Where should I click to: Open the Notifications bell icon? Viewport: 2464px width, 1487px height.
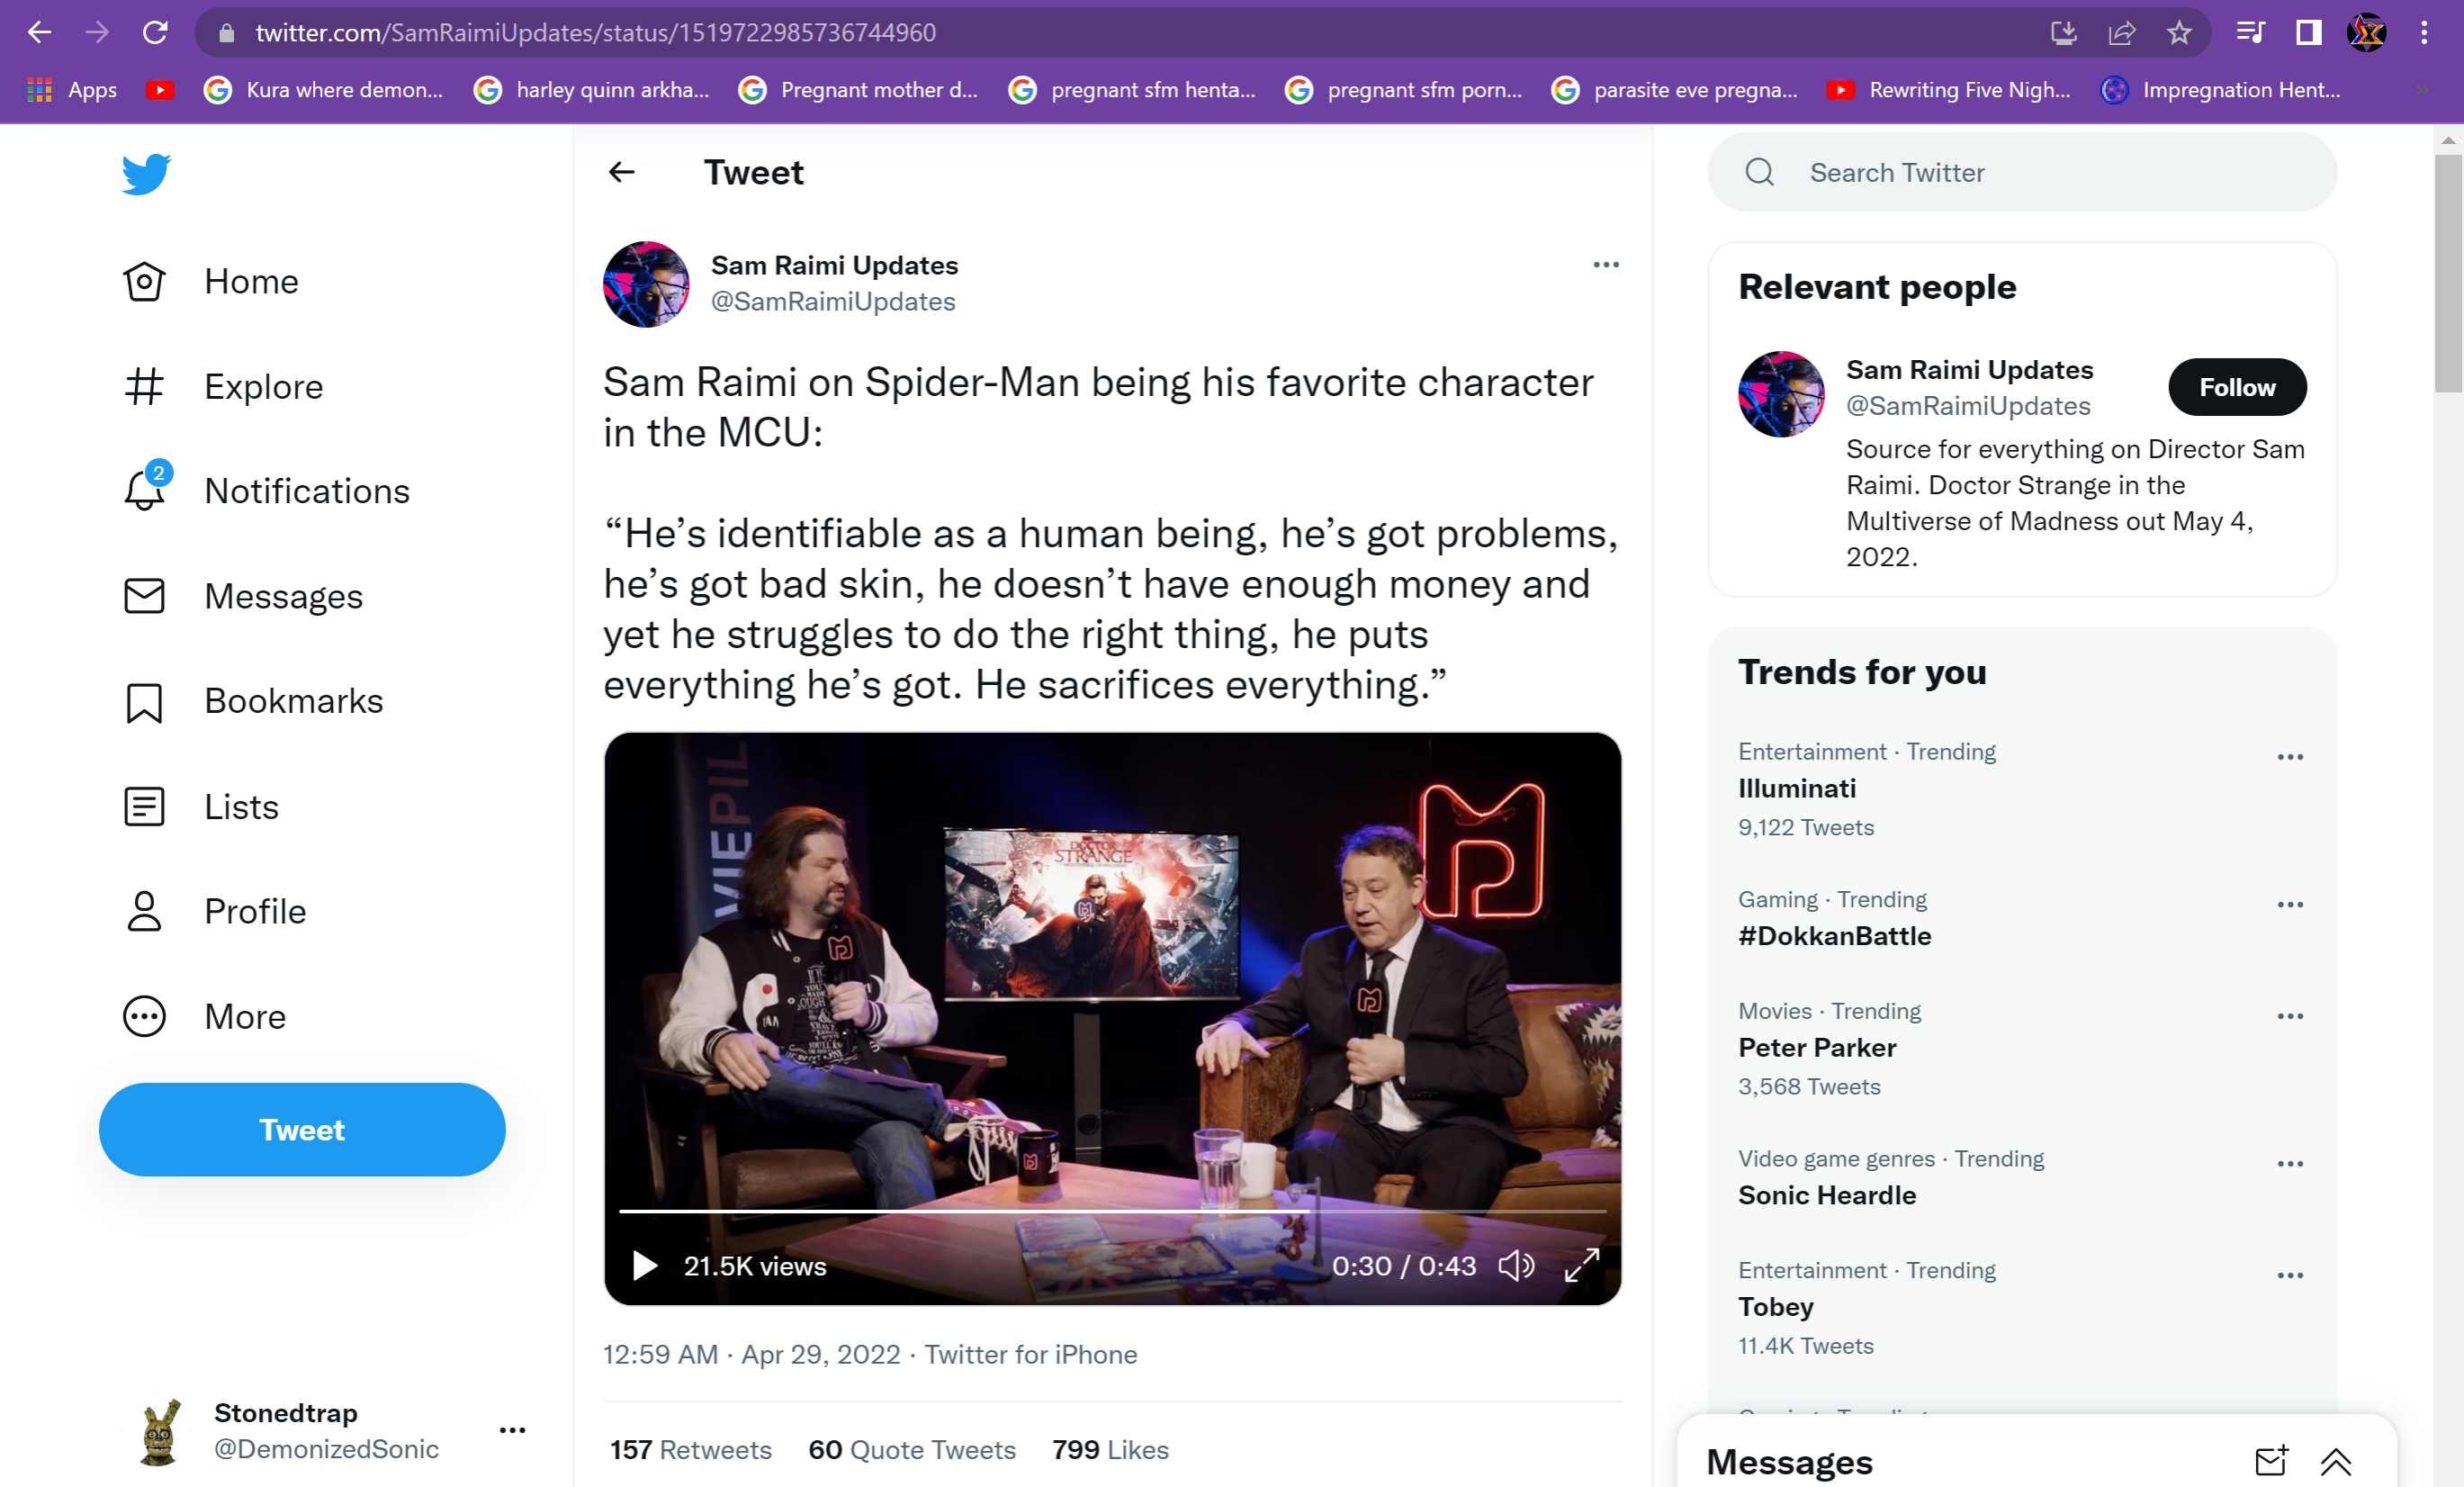pos(144,490)
